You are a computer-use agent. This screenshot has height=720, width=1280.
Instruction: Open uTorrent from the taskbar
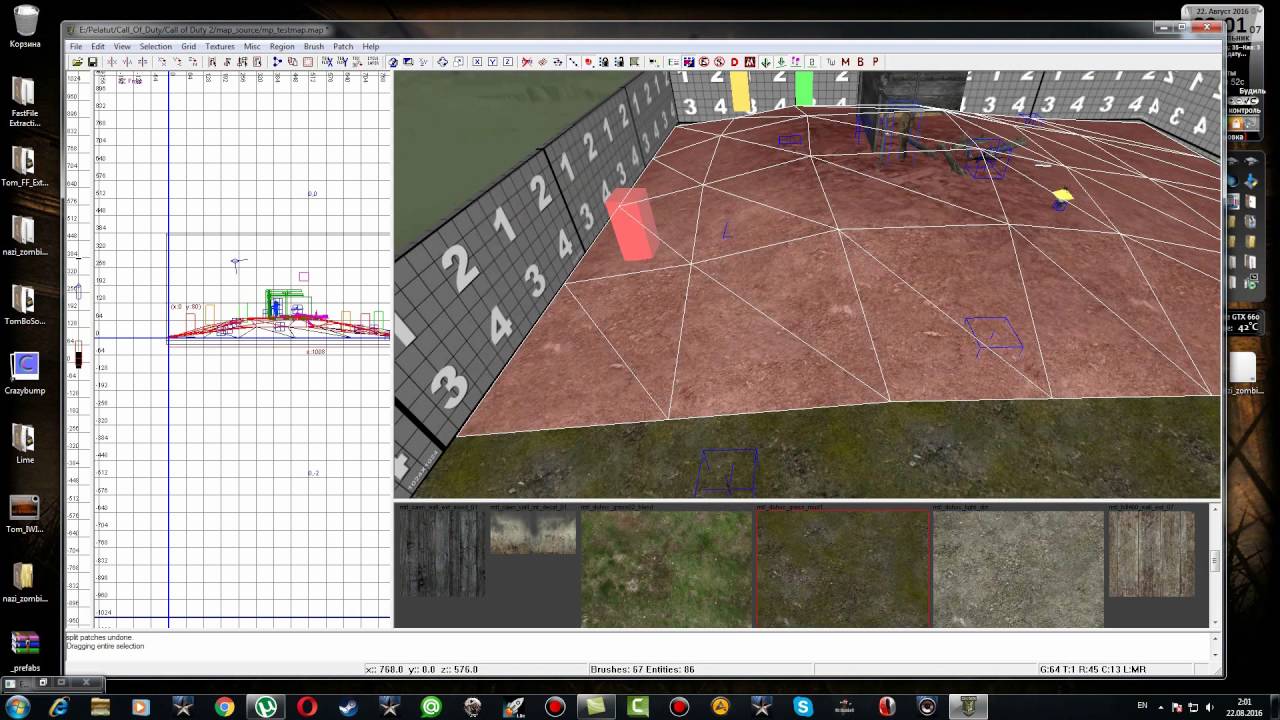point(265,707)
